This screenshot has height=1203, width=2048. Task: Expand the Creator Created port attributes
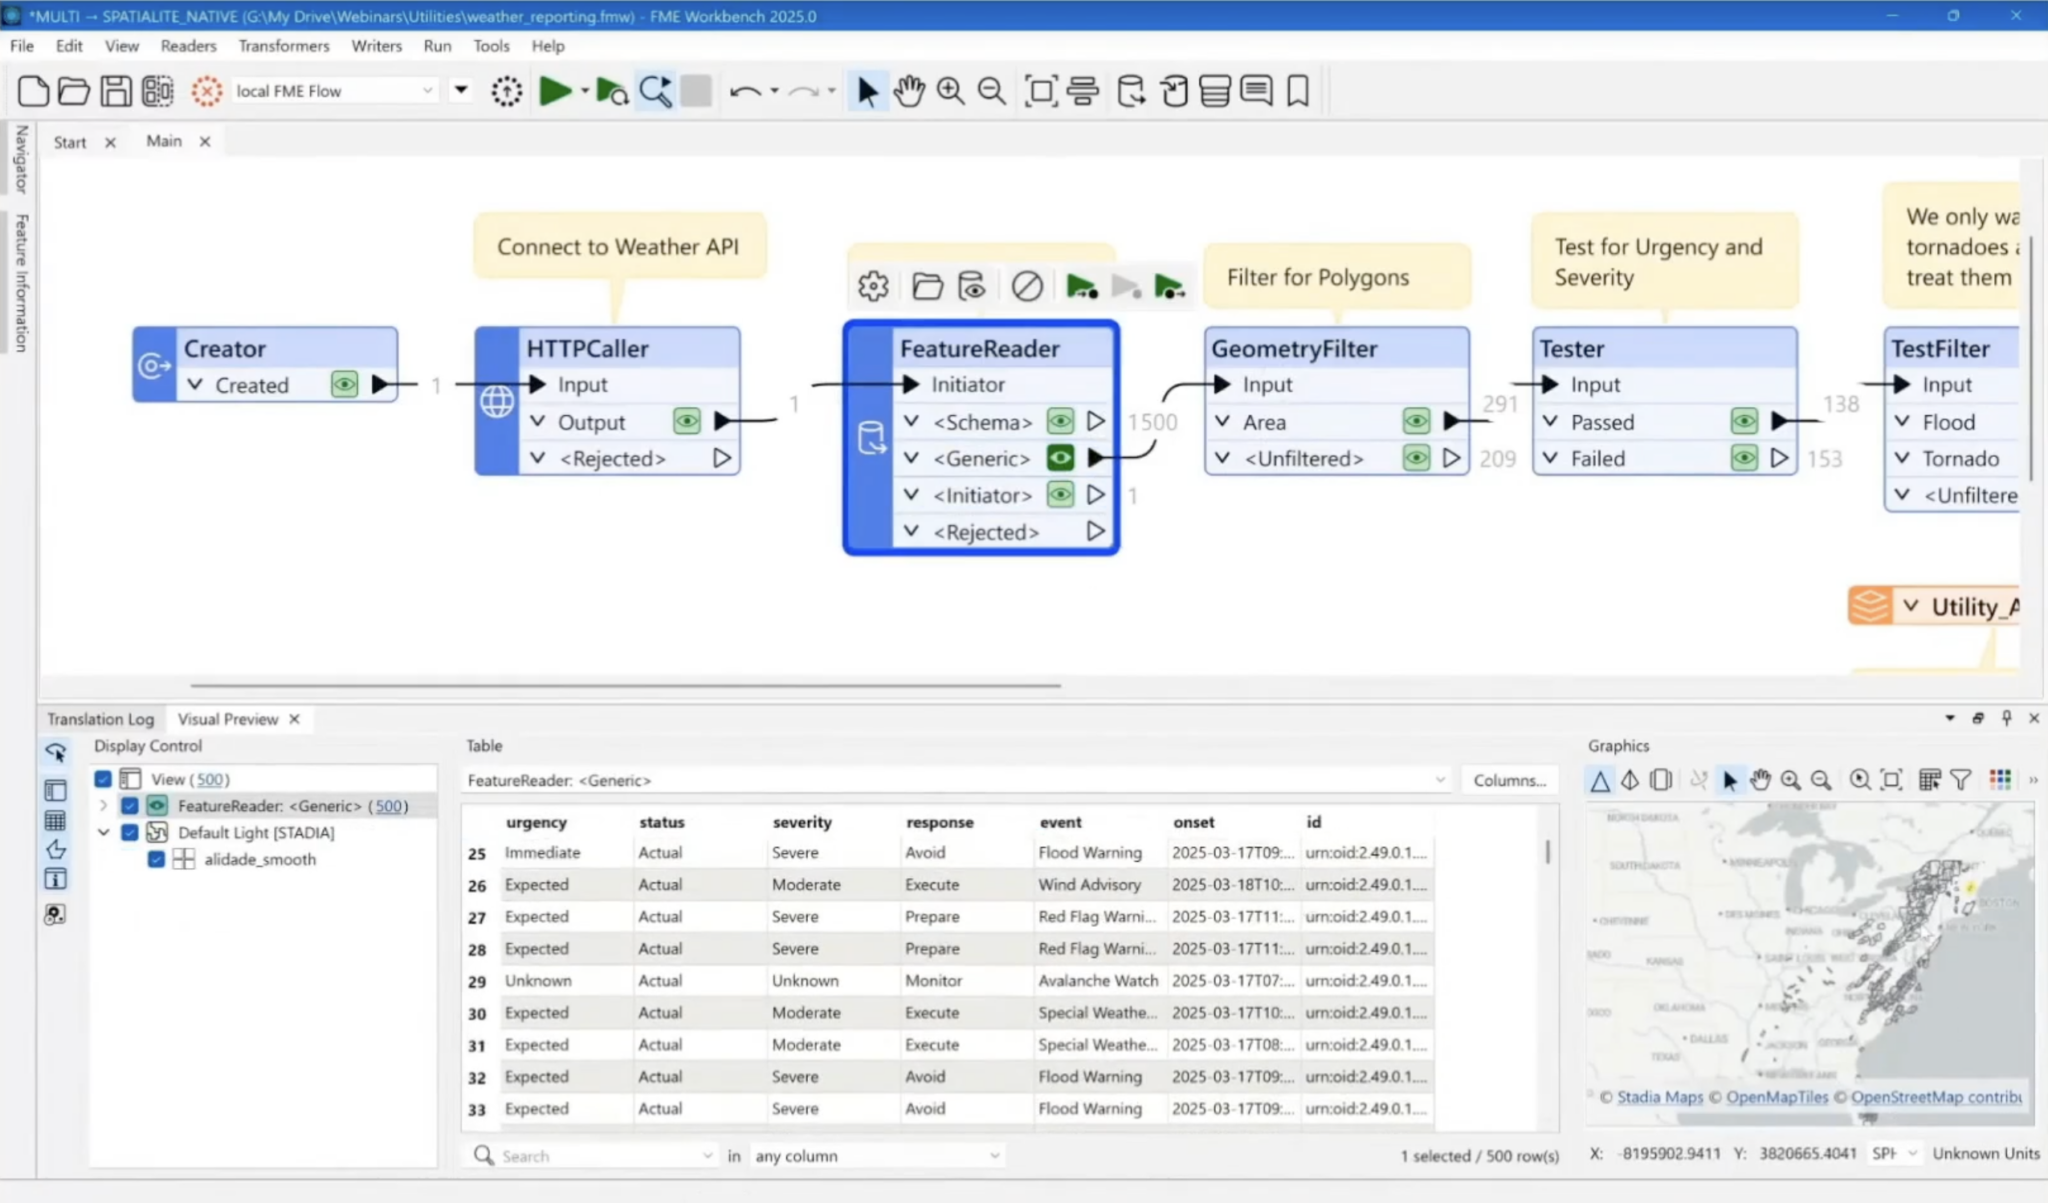click(195, 384)
